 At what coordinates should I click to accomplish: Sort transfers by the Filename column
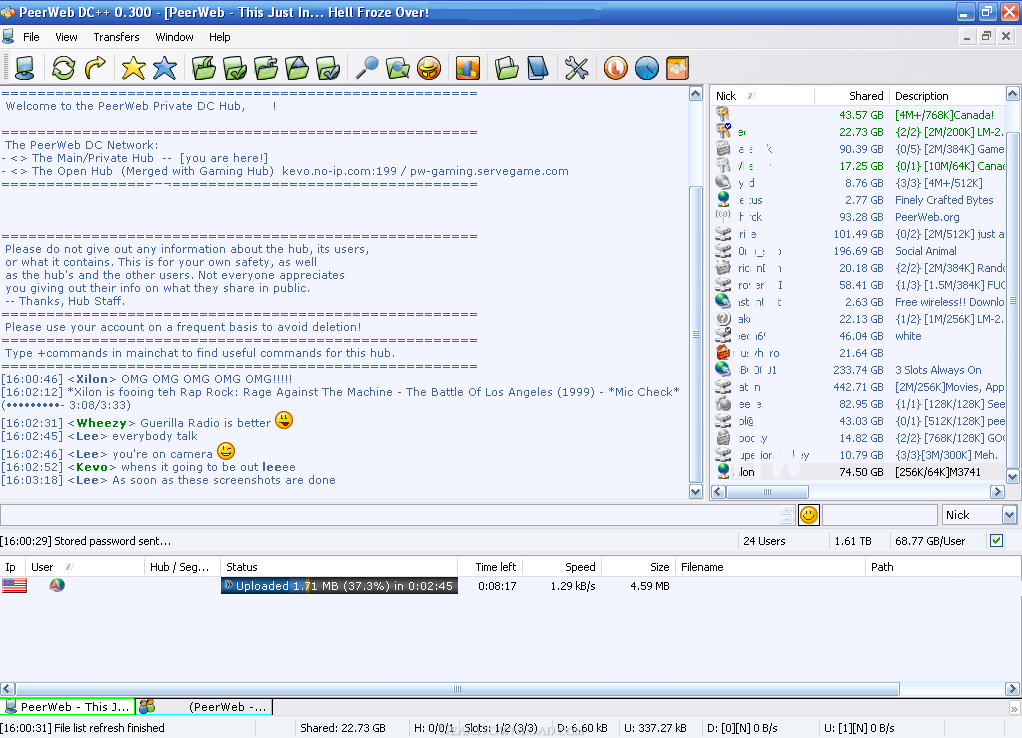770,567
